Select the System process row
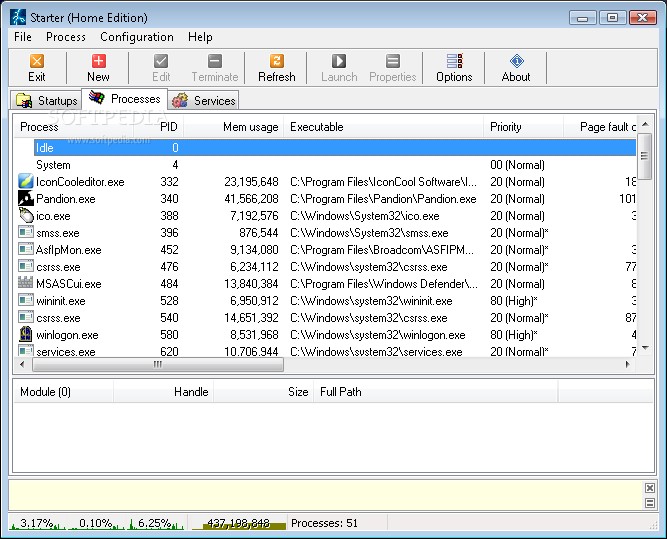667x539 pixels. pyautogui.click(x=325, y=165)
